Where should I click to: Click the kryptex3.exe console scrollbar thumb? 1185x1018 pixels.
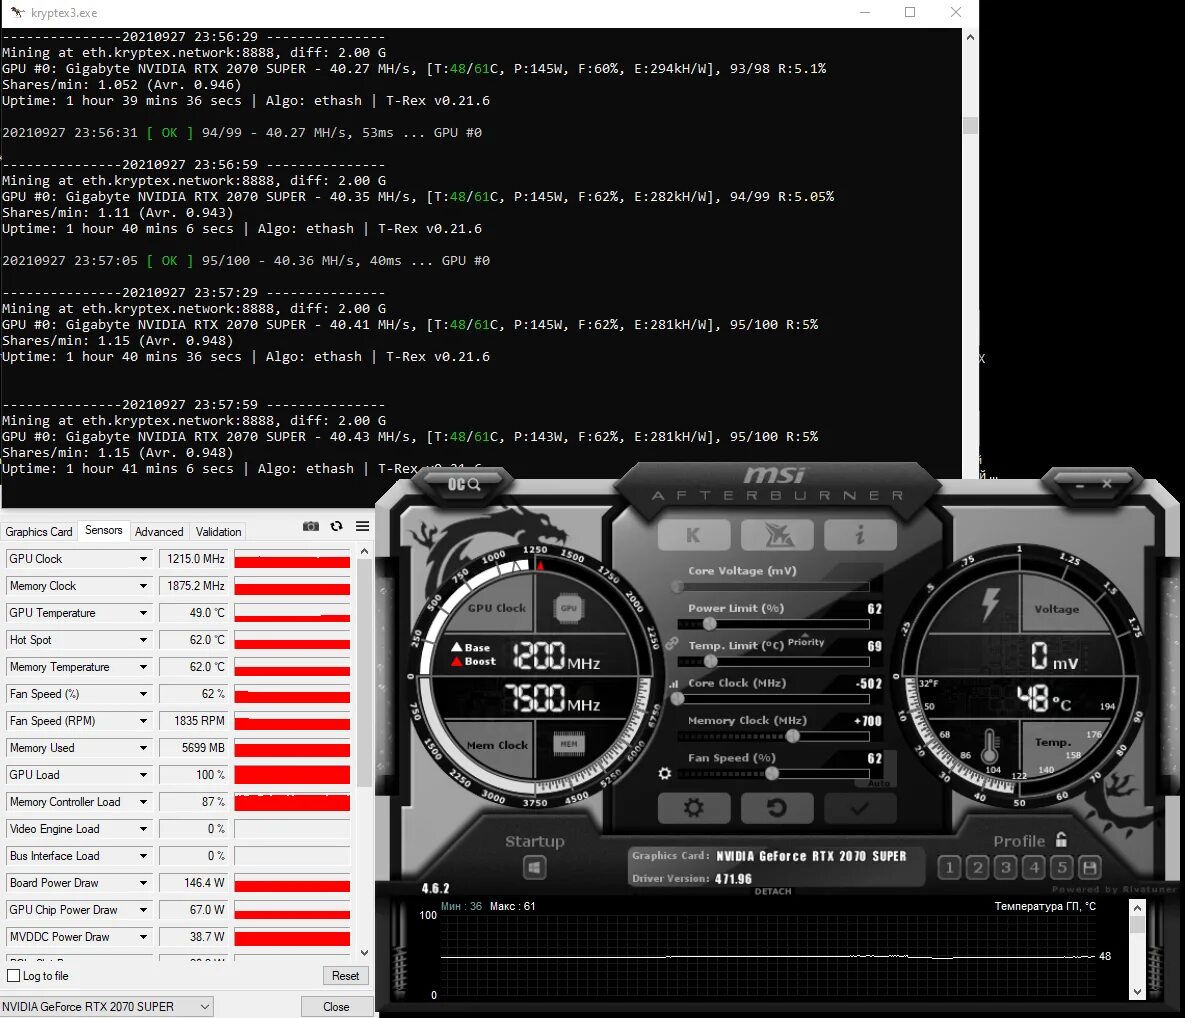[x=970, y=125]
